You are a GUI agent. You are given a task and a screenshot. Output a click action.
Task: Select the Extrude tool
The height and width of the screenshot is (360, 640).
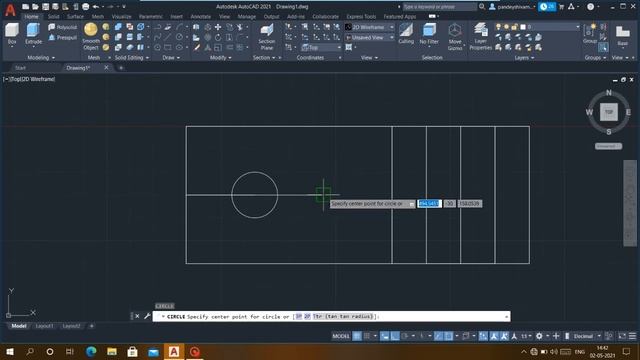pyautogui.click(x=33, y=33)
